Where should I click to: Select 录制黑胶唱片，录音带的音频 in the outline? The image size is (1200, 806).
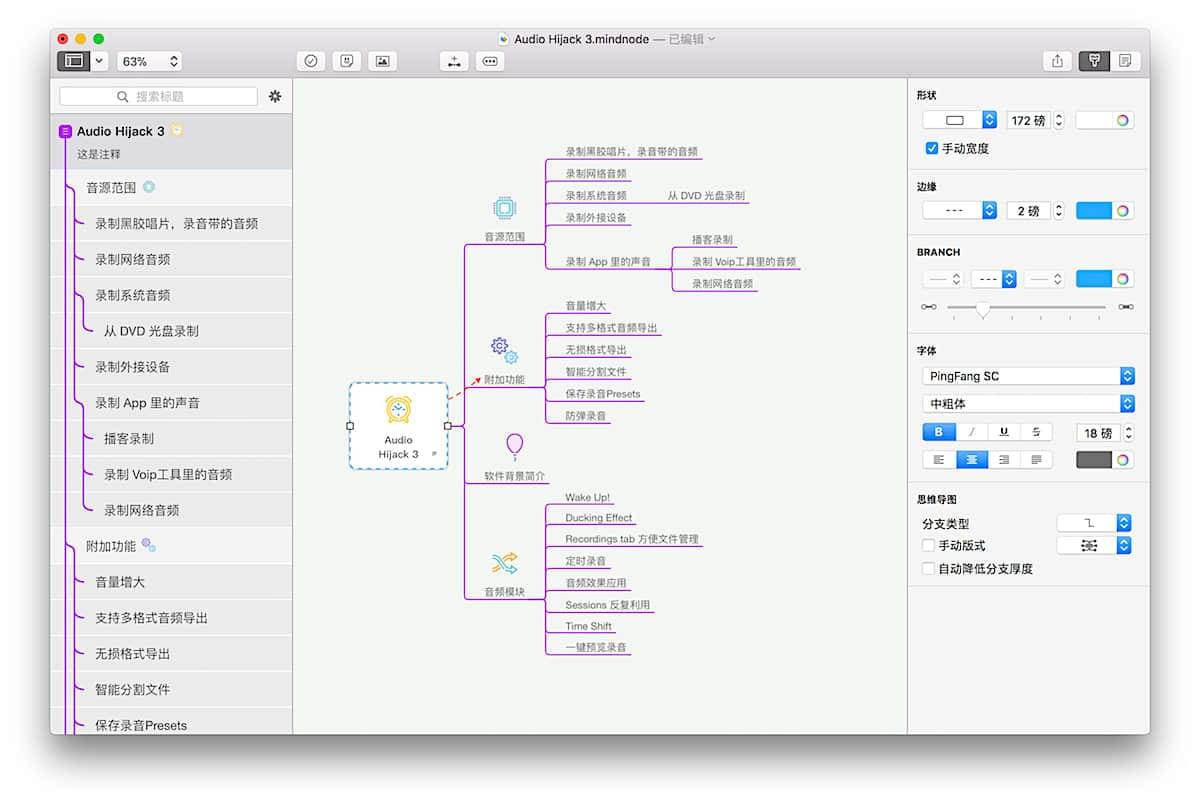click(177, 223)
